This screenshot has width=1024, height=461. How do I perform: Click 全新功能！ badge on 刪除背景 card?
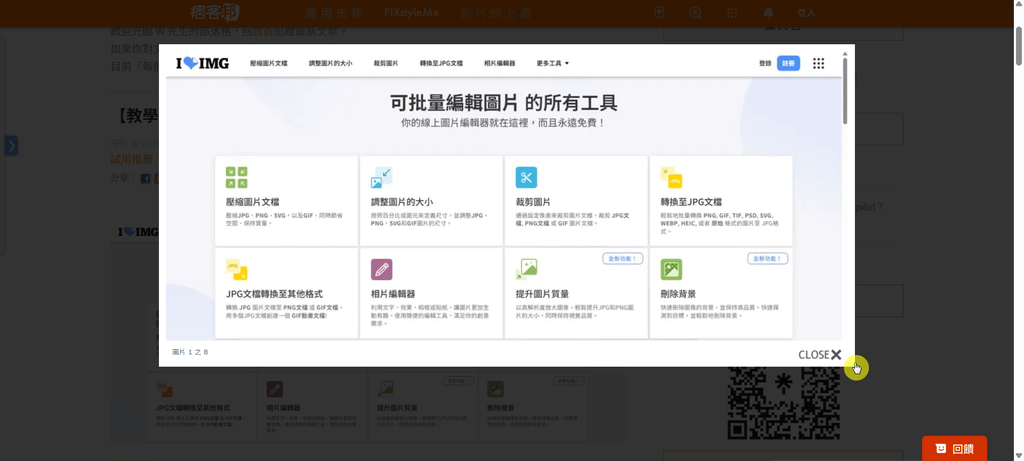767,259
